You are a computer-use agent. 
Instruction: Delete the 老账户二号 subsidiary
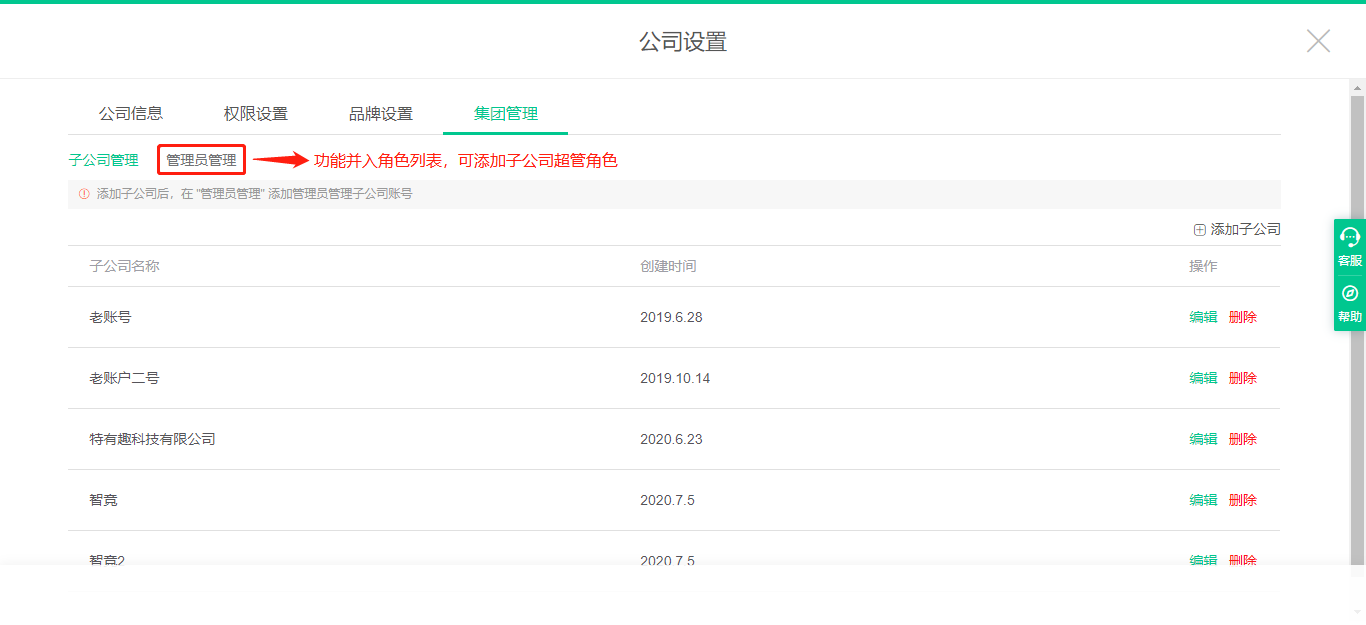click(x=1243, y=378)
